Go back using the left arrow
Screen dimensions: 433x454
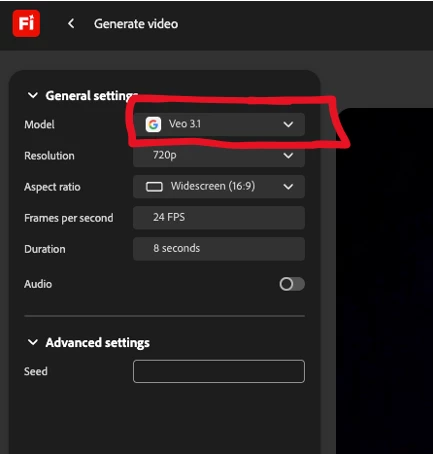coord(71,23)
